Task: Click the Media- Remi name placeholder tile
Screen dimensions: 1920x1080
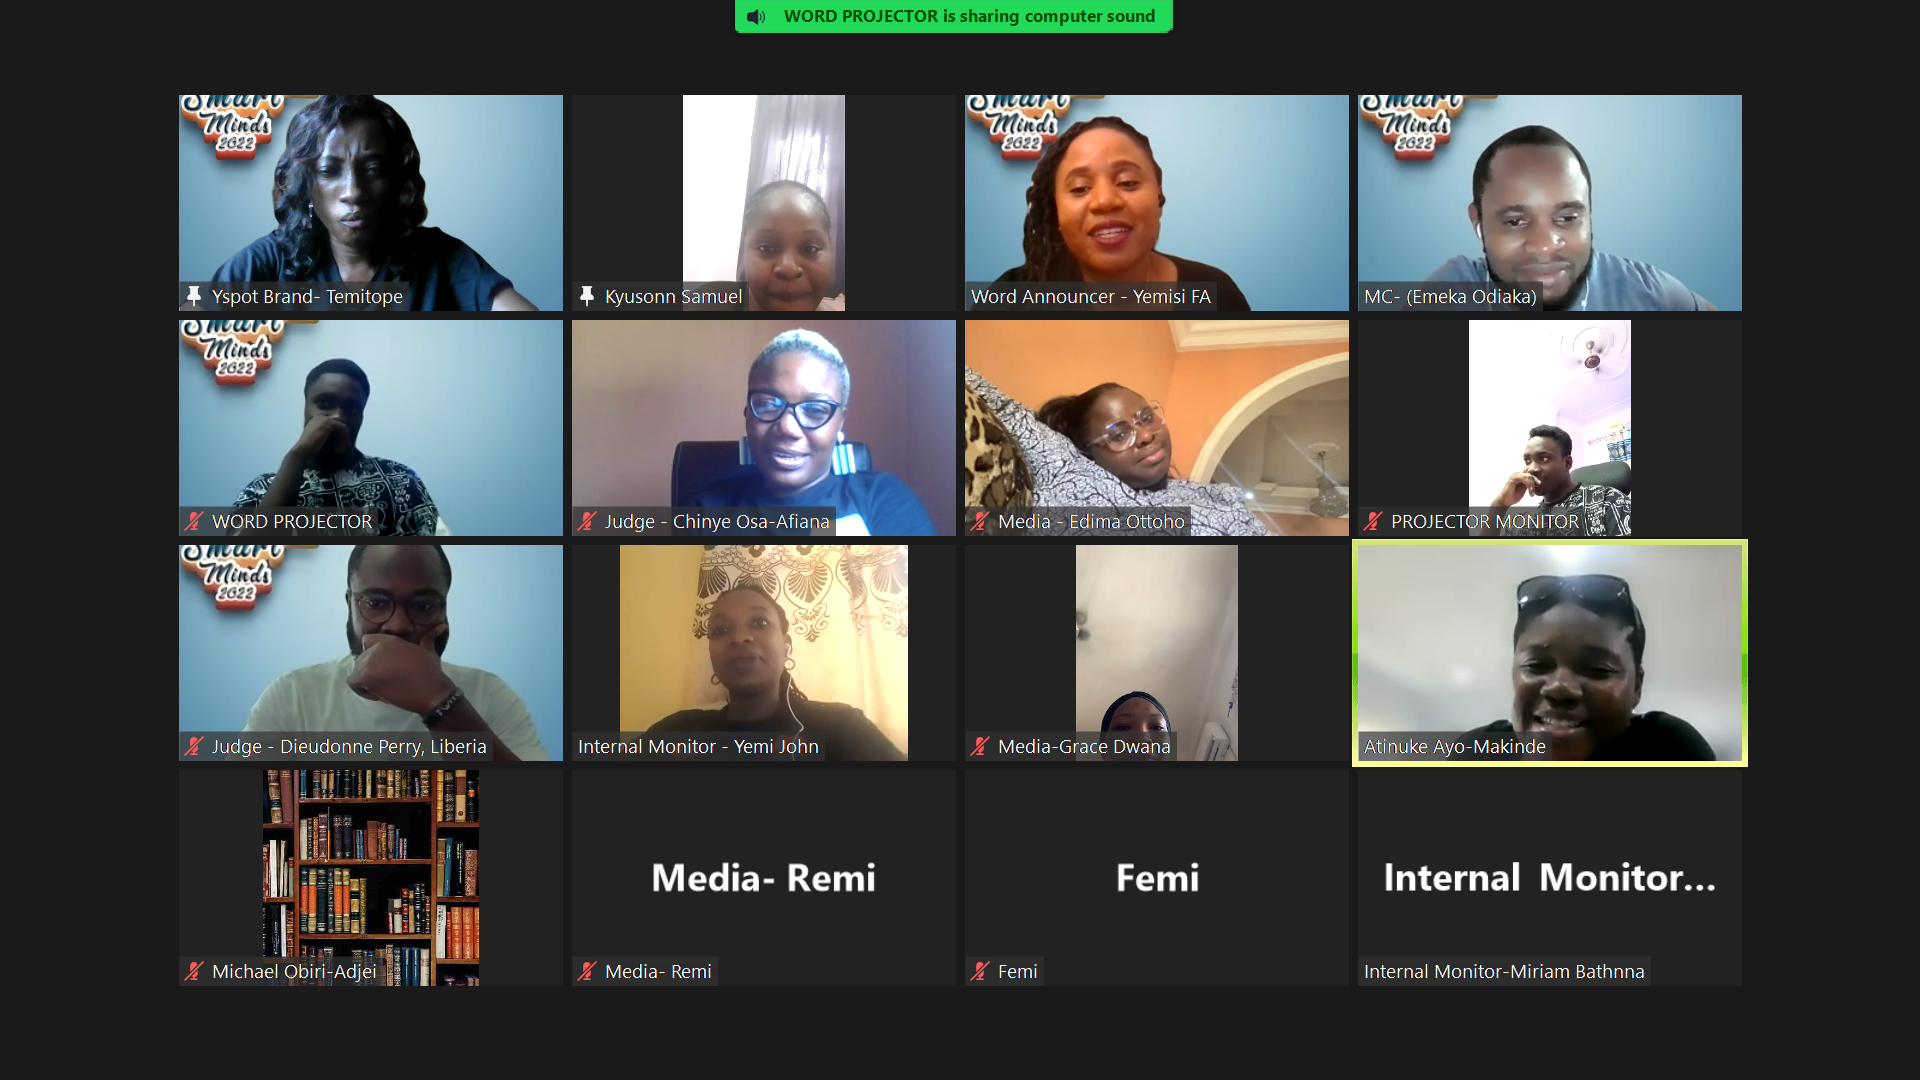Action: 764,878
